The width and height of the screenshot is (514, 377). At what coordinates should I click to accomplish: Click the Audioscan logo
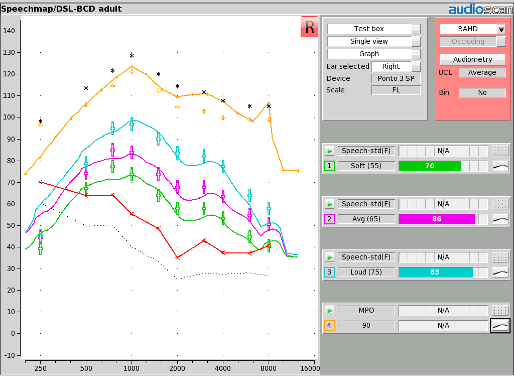pyautogui.click(x=480, y=9)
